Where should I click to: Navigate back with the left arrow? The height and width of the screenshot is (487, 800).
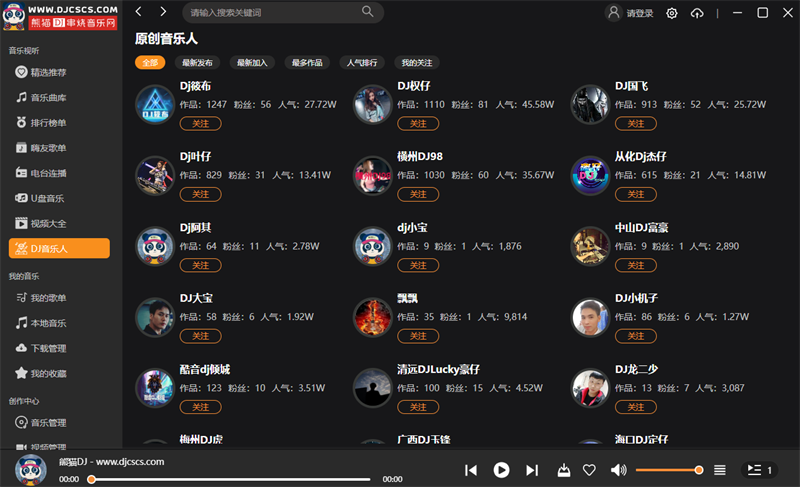click(x=138, y=12)
